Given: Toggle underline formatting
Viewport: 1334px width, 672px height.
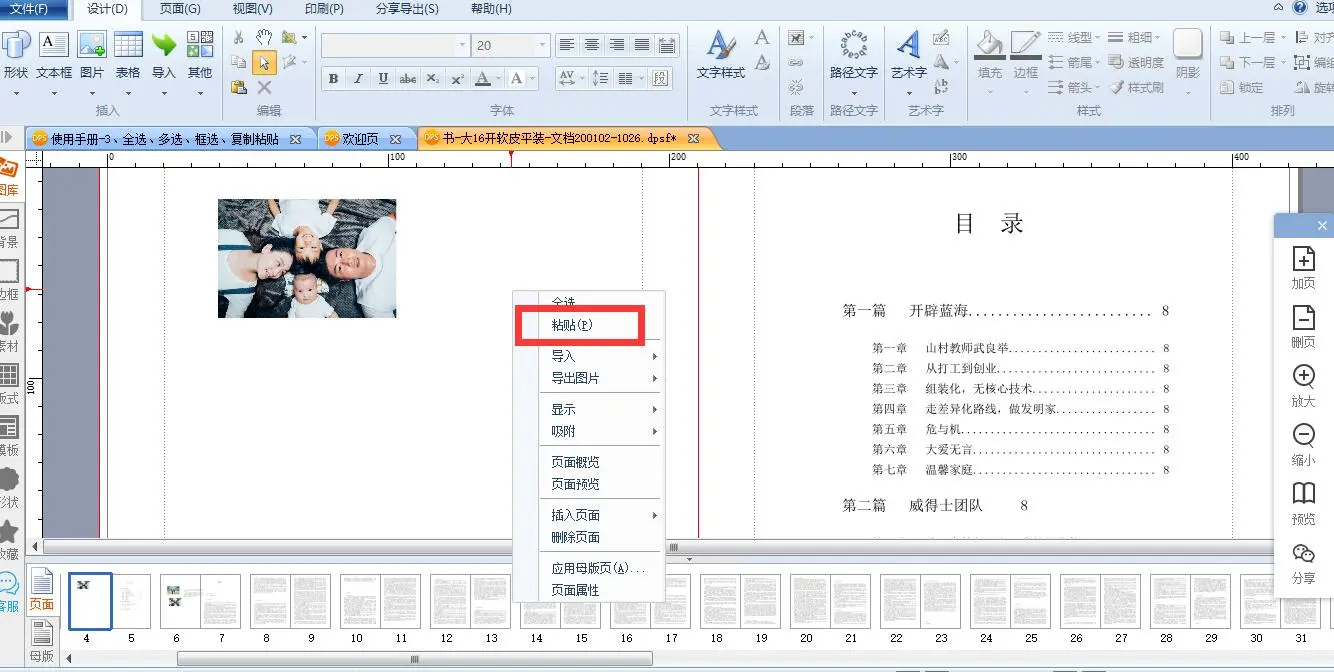Looking at the screenshot, I should coord(383,79).
